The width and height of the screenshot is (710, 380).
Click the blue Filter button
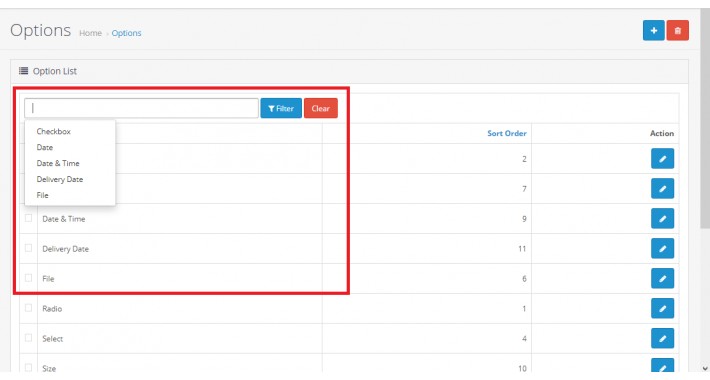[281, 108]
